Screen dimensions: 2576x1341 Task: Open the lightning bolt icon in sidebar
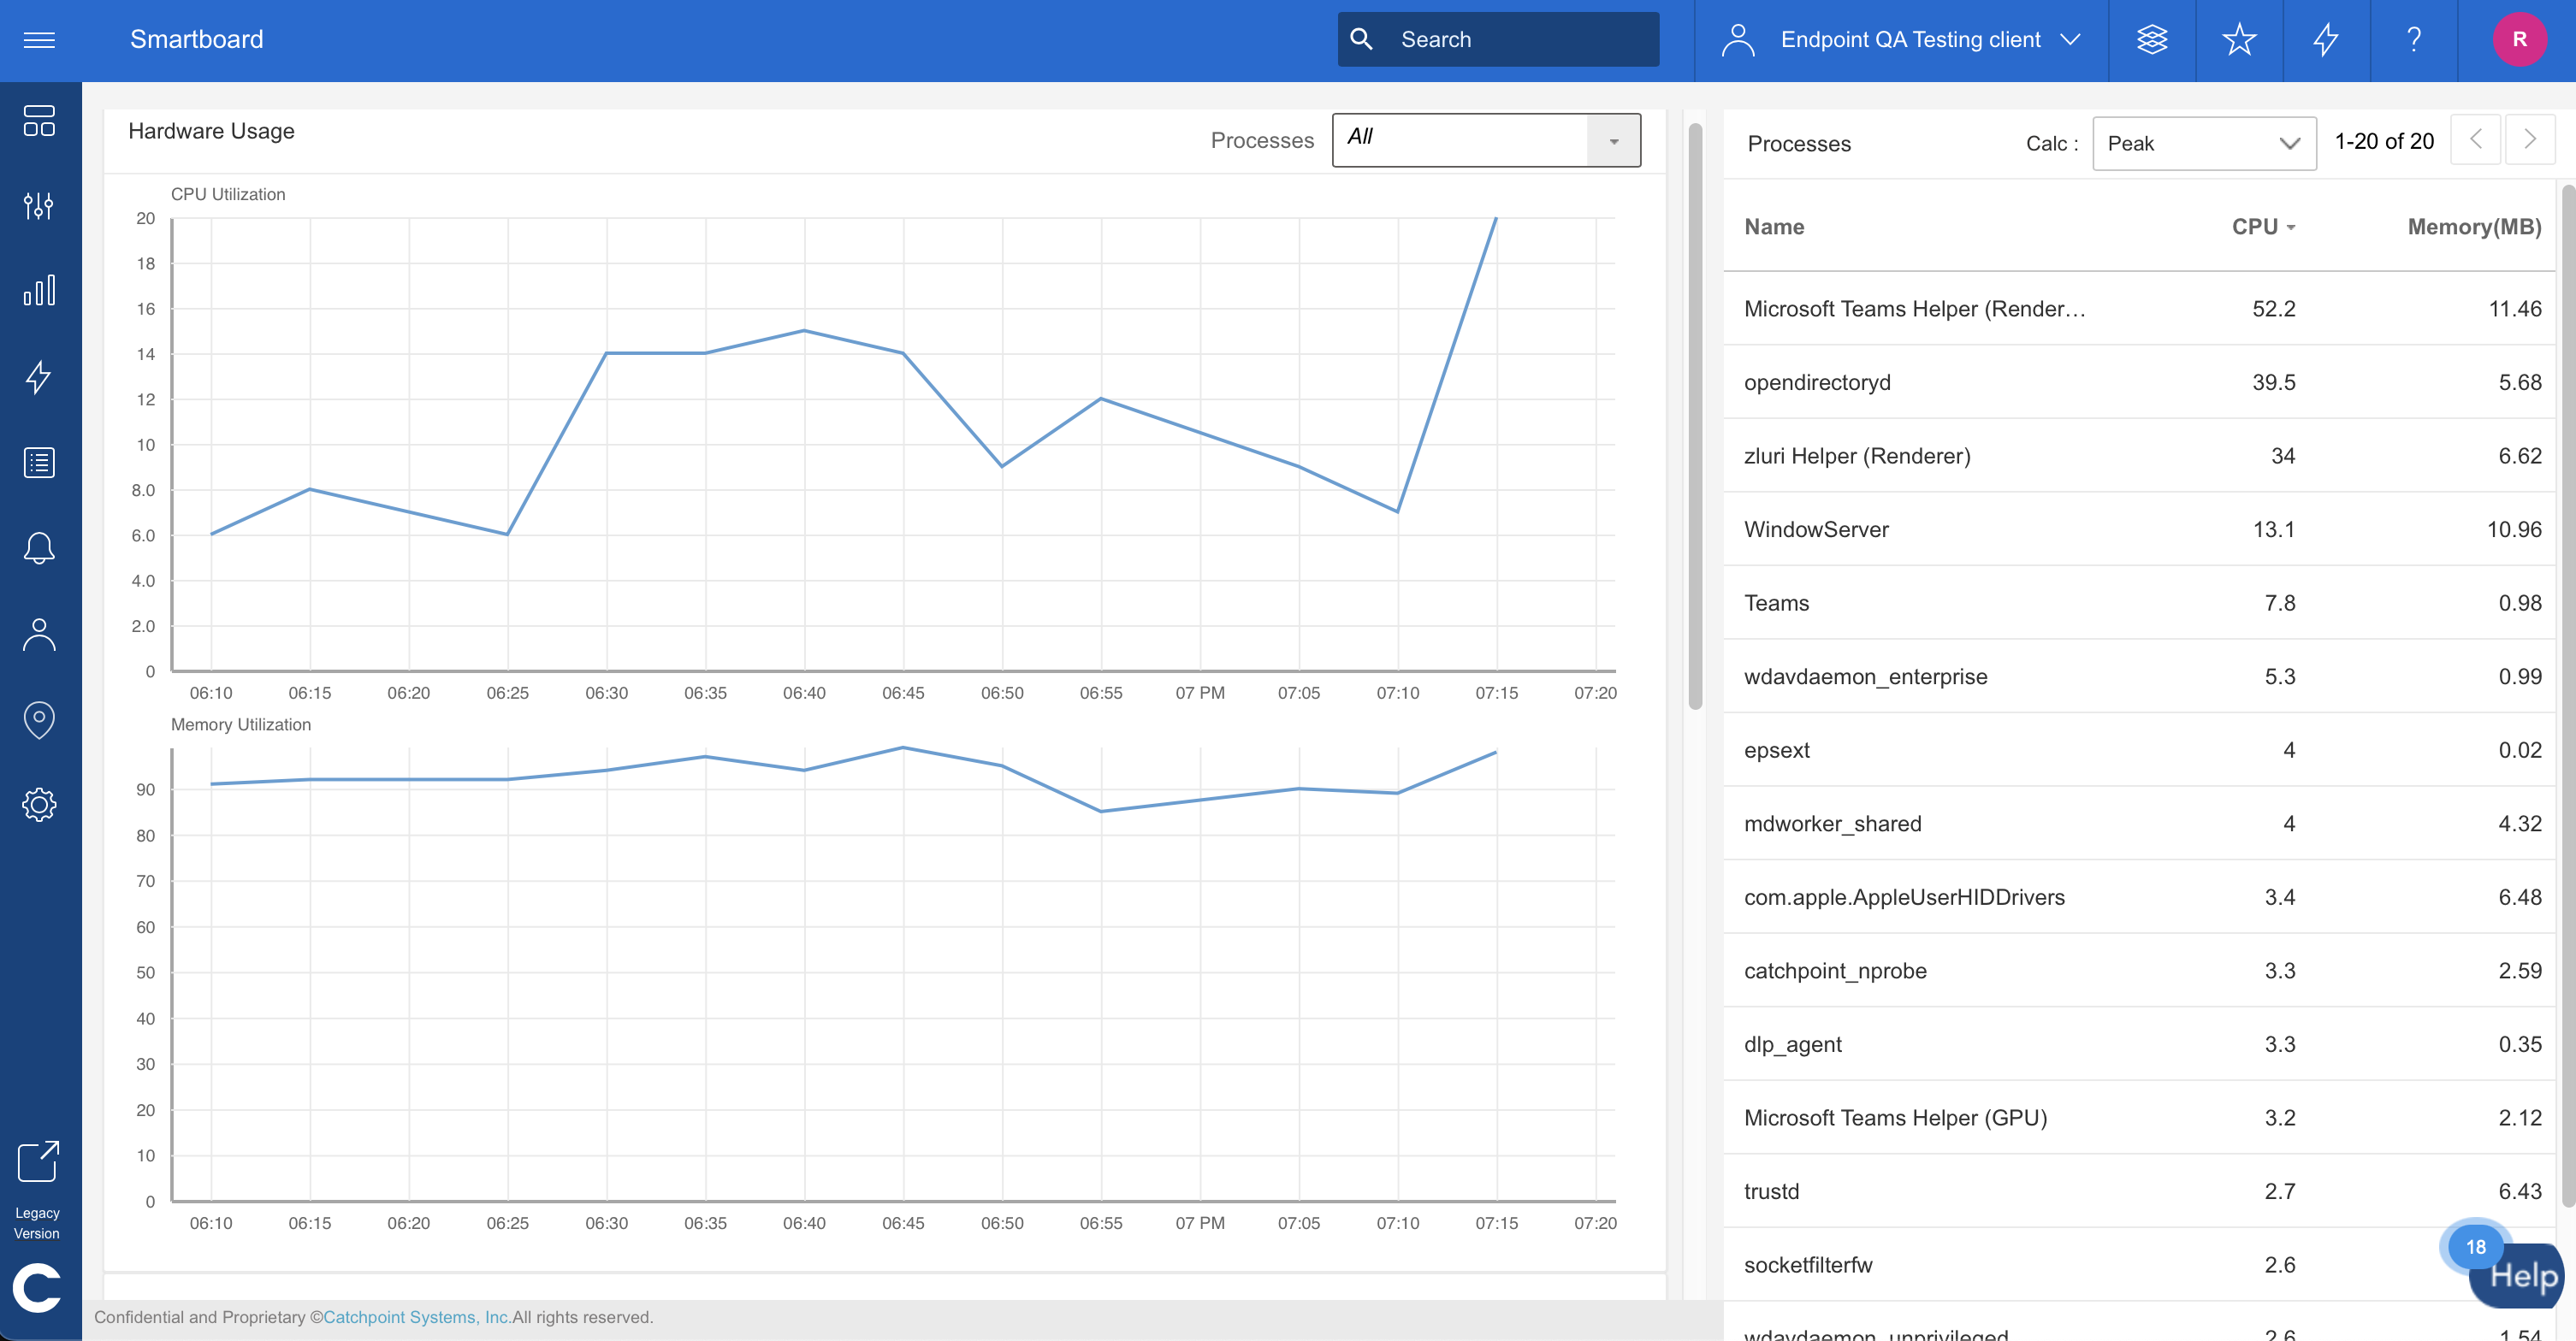(x=39, y=377)
